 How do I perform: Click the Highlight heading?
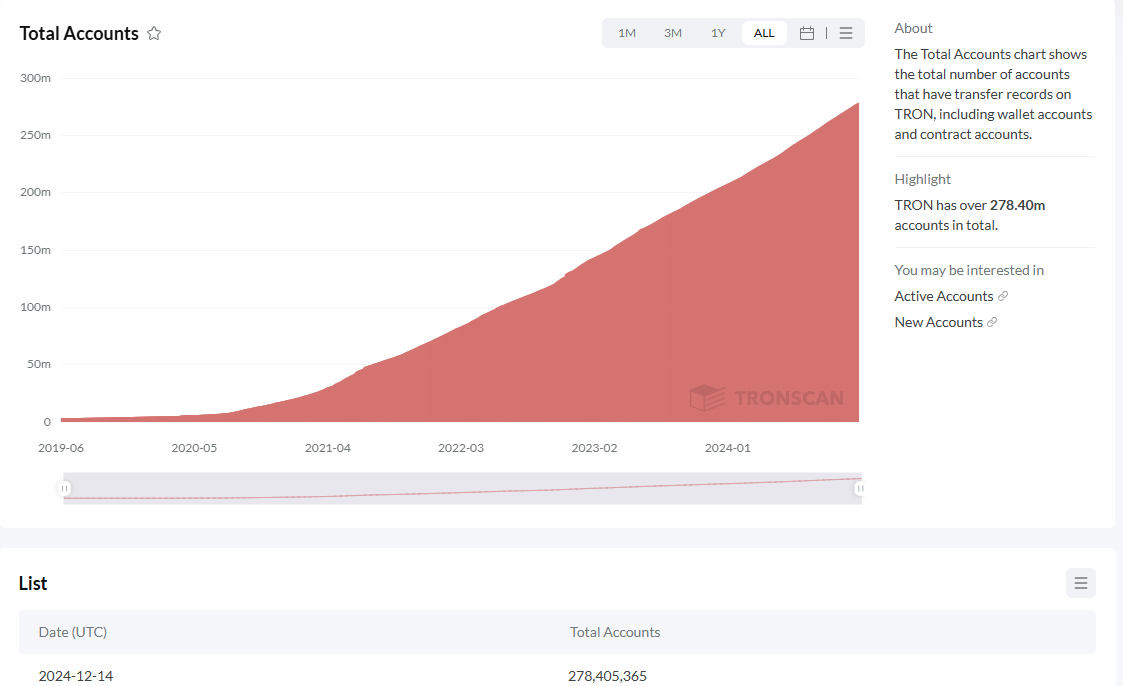(922, 179)
